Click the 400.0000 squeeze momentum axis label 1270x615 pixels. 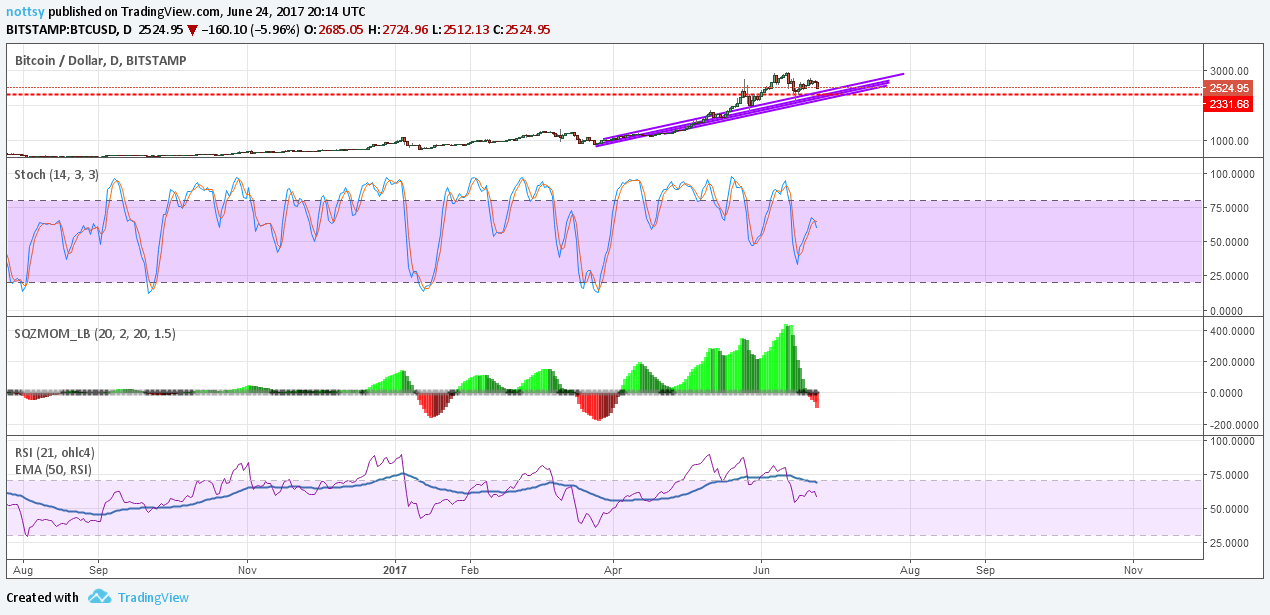pyautogui.click(x=1233, y=331)
